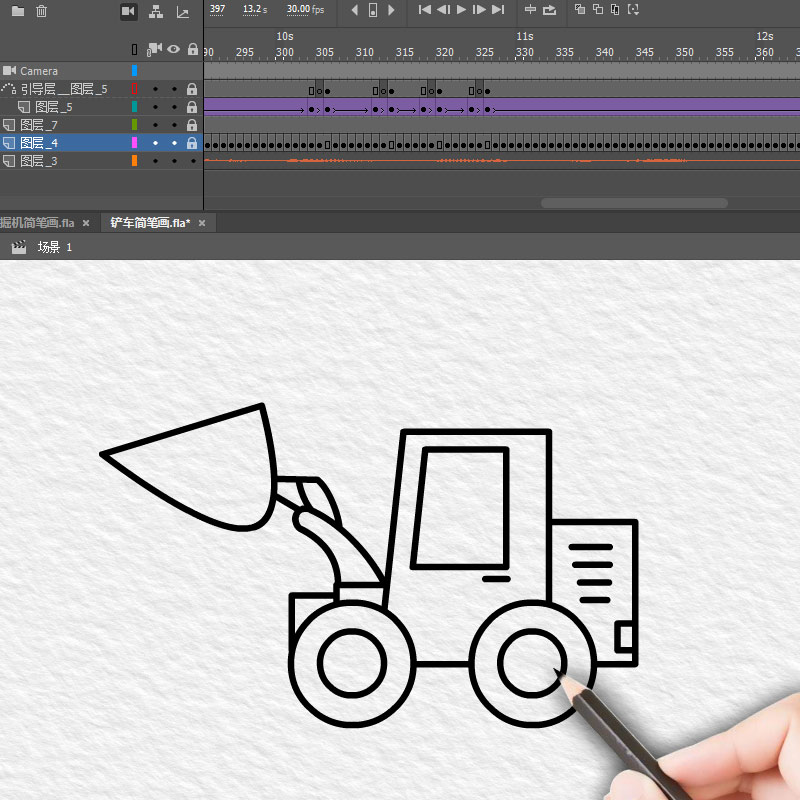The width and height of the screenshot is (800, 800).
Task: Toggle loop playback
Action: [549, 10]
